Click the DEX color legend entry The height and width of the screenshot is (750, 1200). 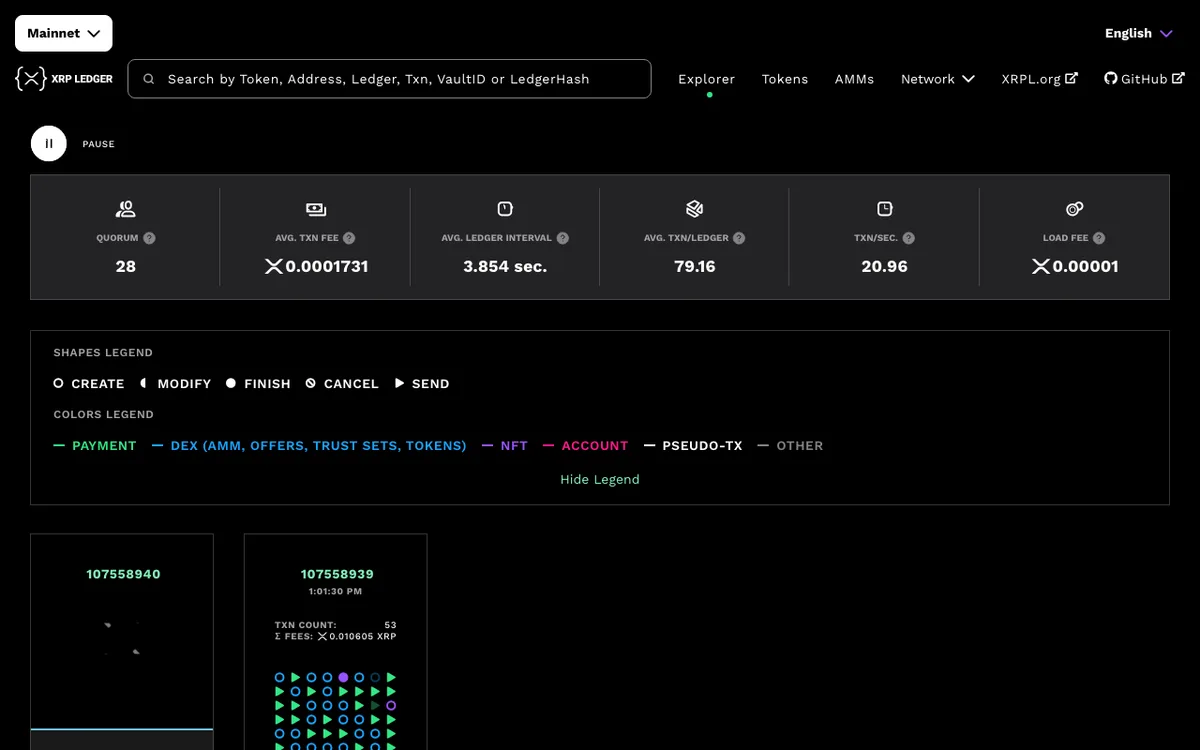click(309, 446)
